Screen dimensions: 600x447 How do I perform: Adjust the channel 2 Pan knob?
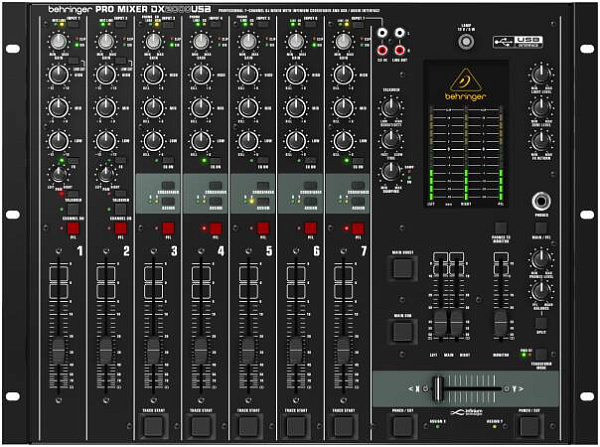point(106,175)
